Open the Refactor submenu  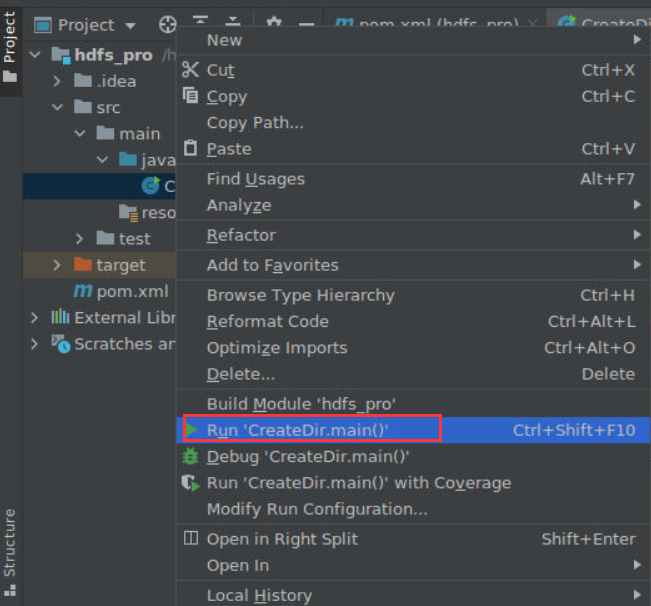(241, 235)
